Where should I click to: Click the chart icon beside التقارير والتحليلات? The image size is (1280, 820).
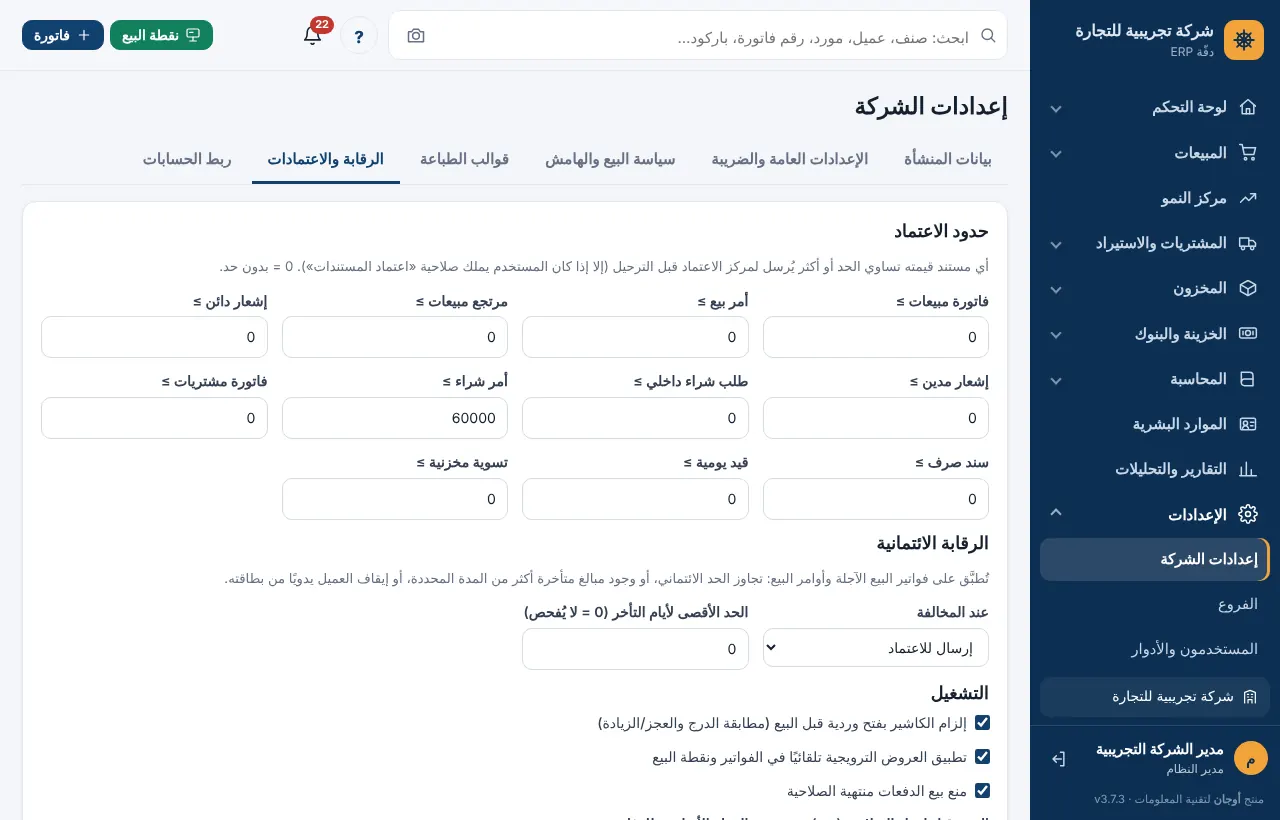pyautogui.click(x=1247, y=469)
